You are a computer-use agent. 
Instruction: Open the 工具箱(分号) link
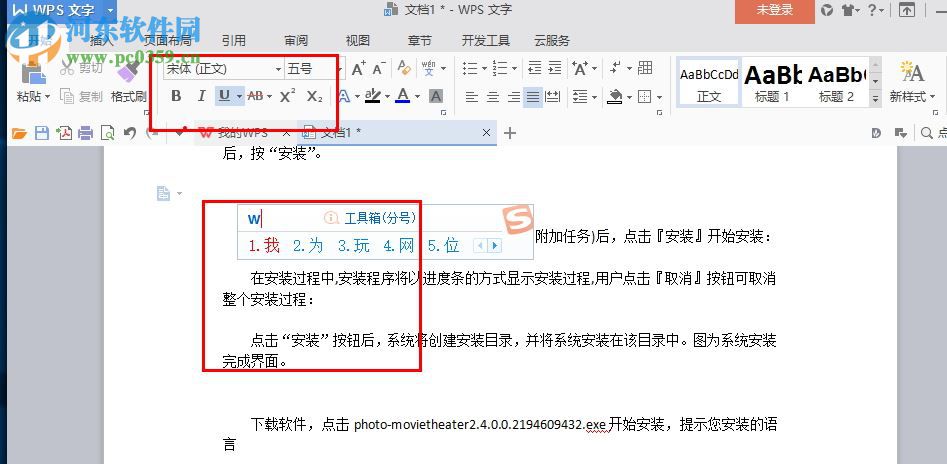point(380,218)
